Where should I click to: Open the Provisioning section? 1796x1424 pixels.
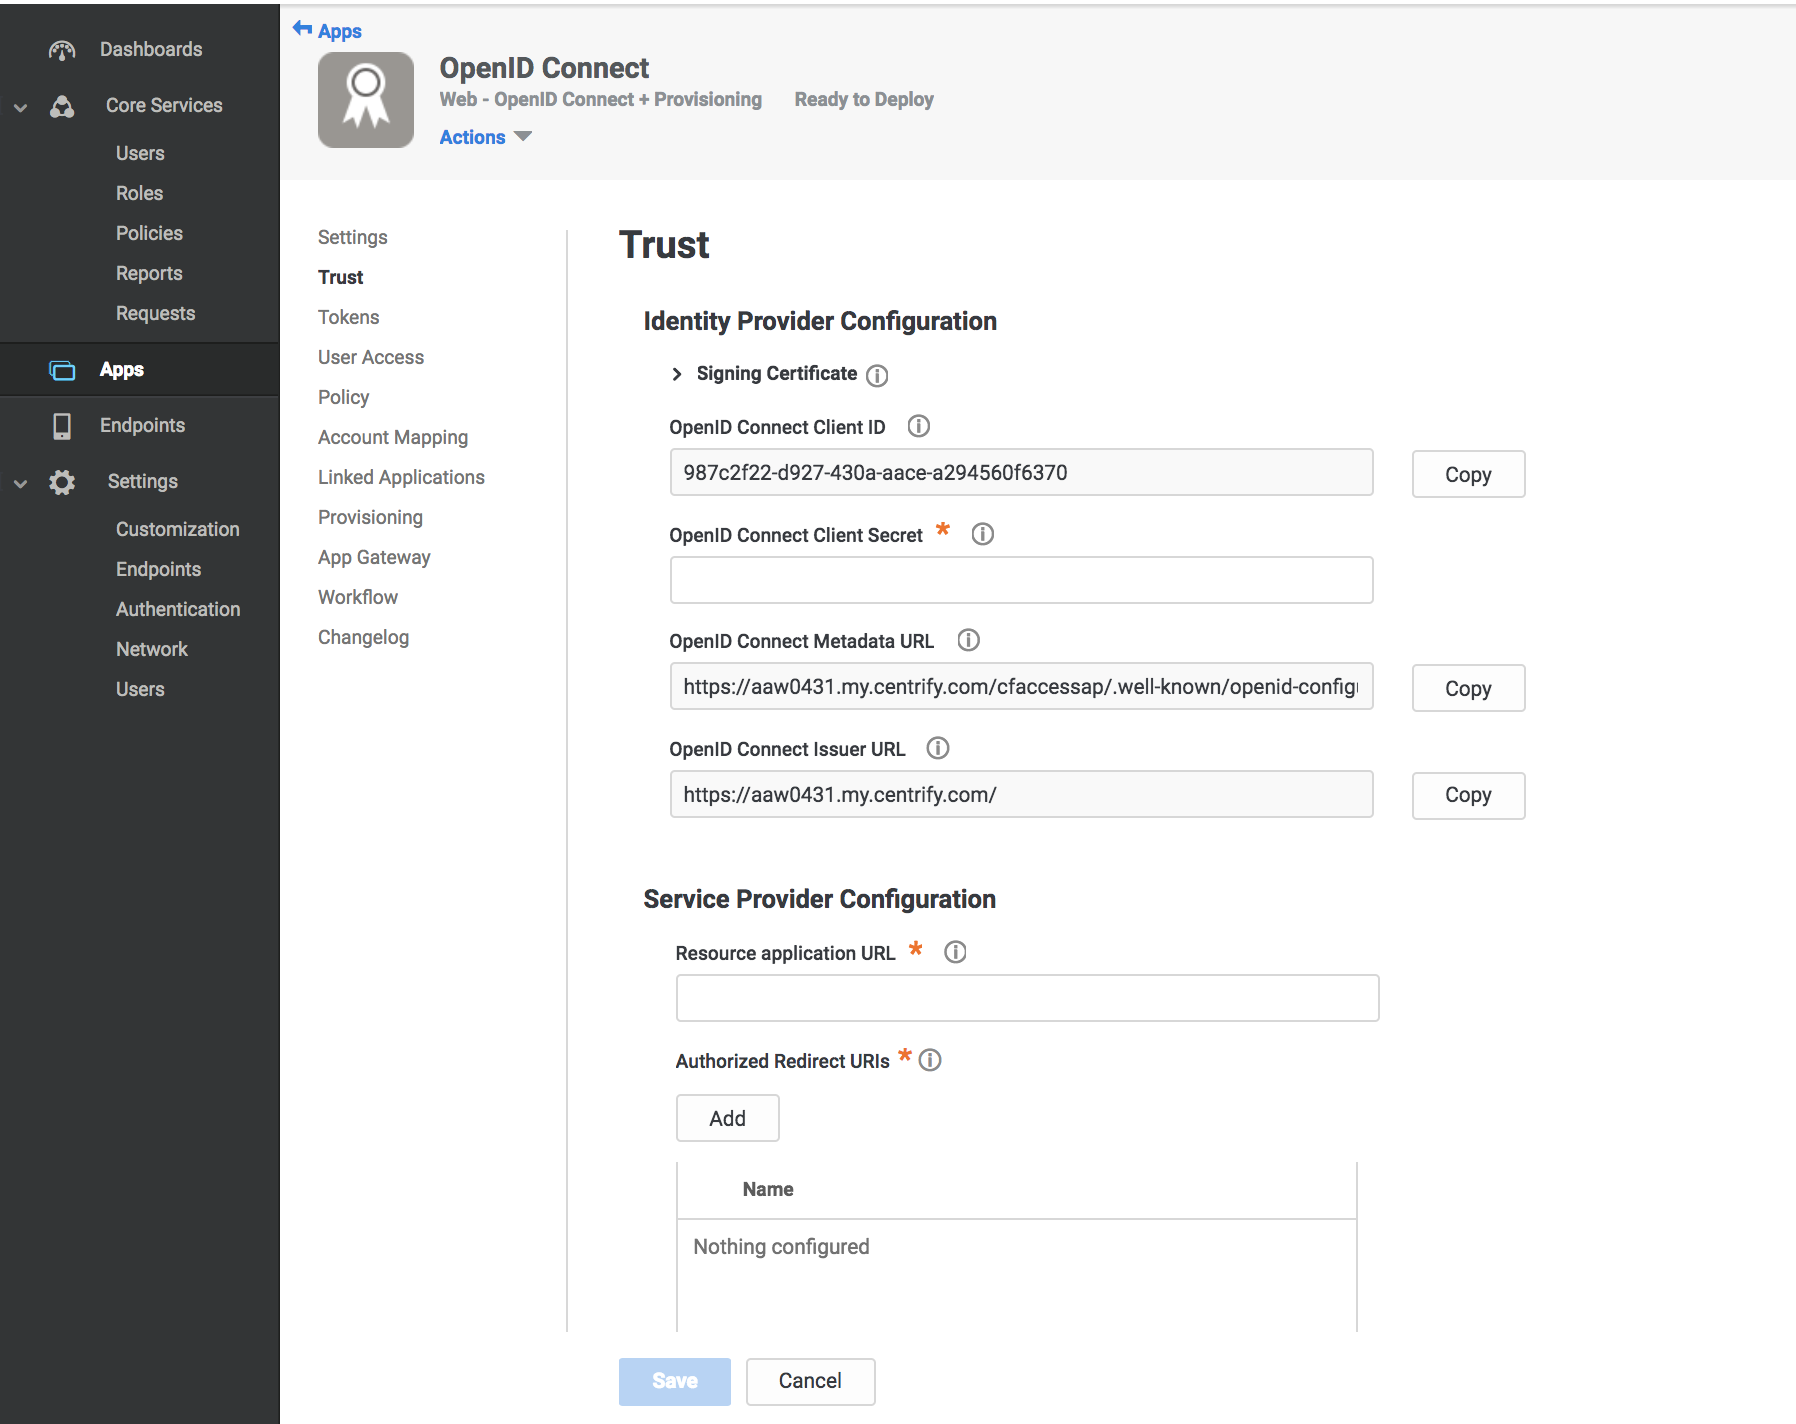click(x=370, y=517)
